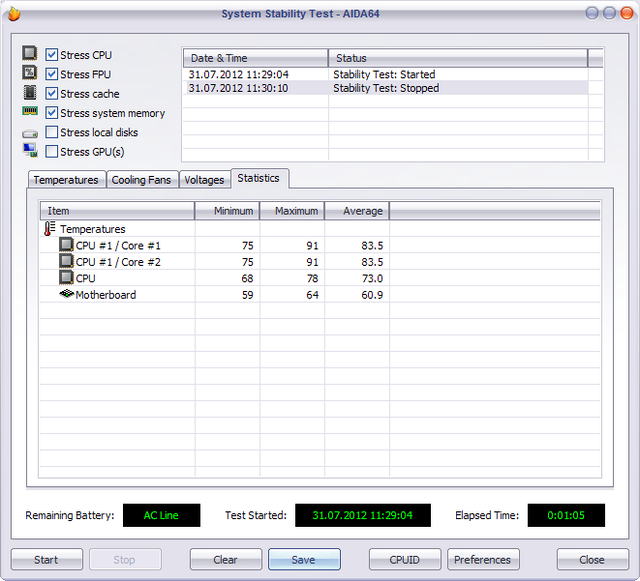This screenshot has width=640, height=581.
Task: Click the Save button
Action: click(304, 560)
